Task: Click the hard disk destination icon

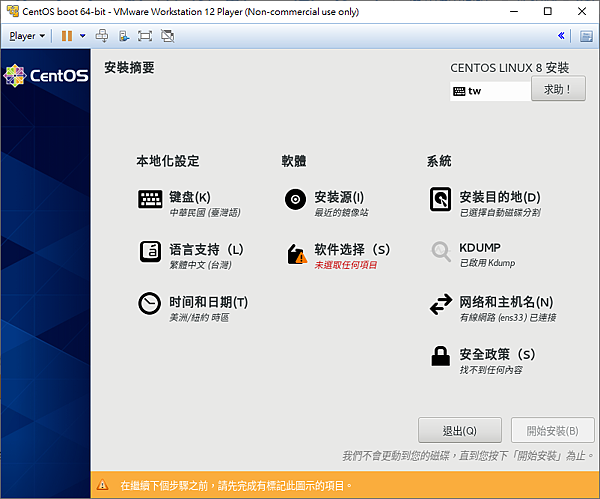Action: tap(440, 199)
